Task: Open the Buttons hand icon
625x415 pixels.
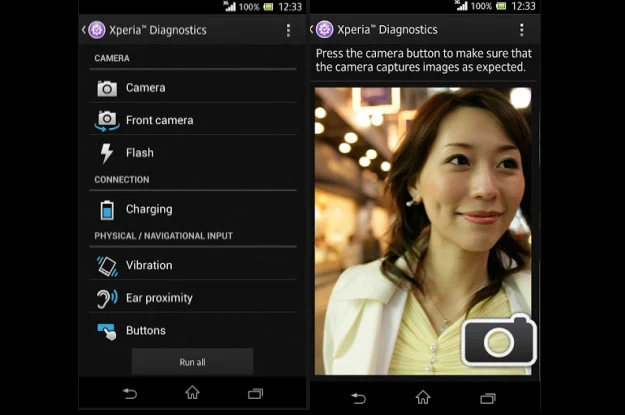Action: pyautogui.click(x=107, y=331)
